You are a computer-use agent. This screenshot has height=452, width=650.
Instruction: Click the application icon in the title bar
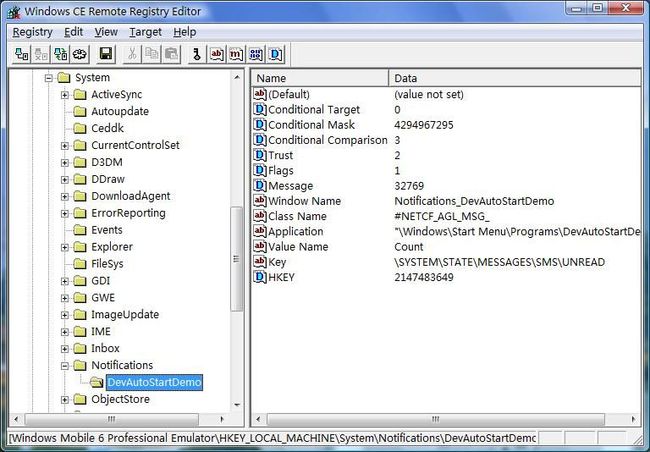point(14,12)
